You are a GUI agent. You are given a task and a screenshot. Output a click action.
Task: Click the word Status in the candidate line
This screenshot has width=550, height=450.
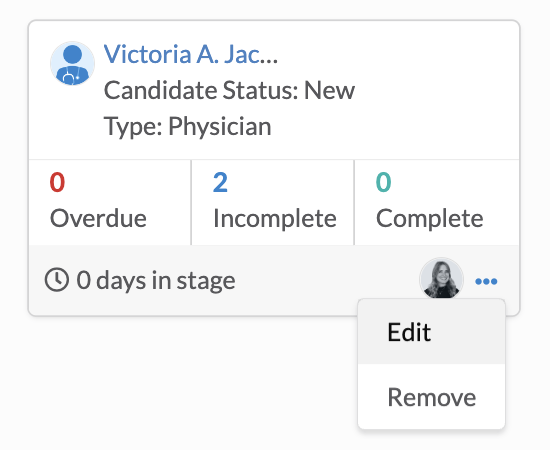click(260, 90)
